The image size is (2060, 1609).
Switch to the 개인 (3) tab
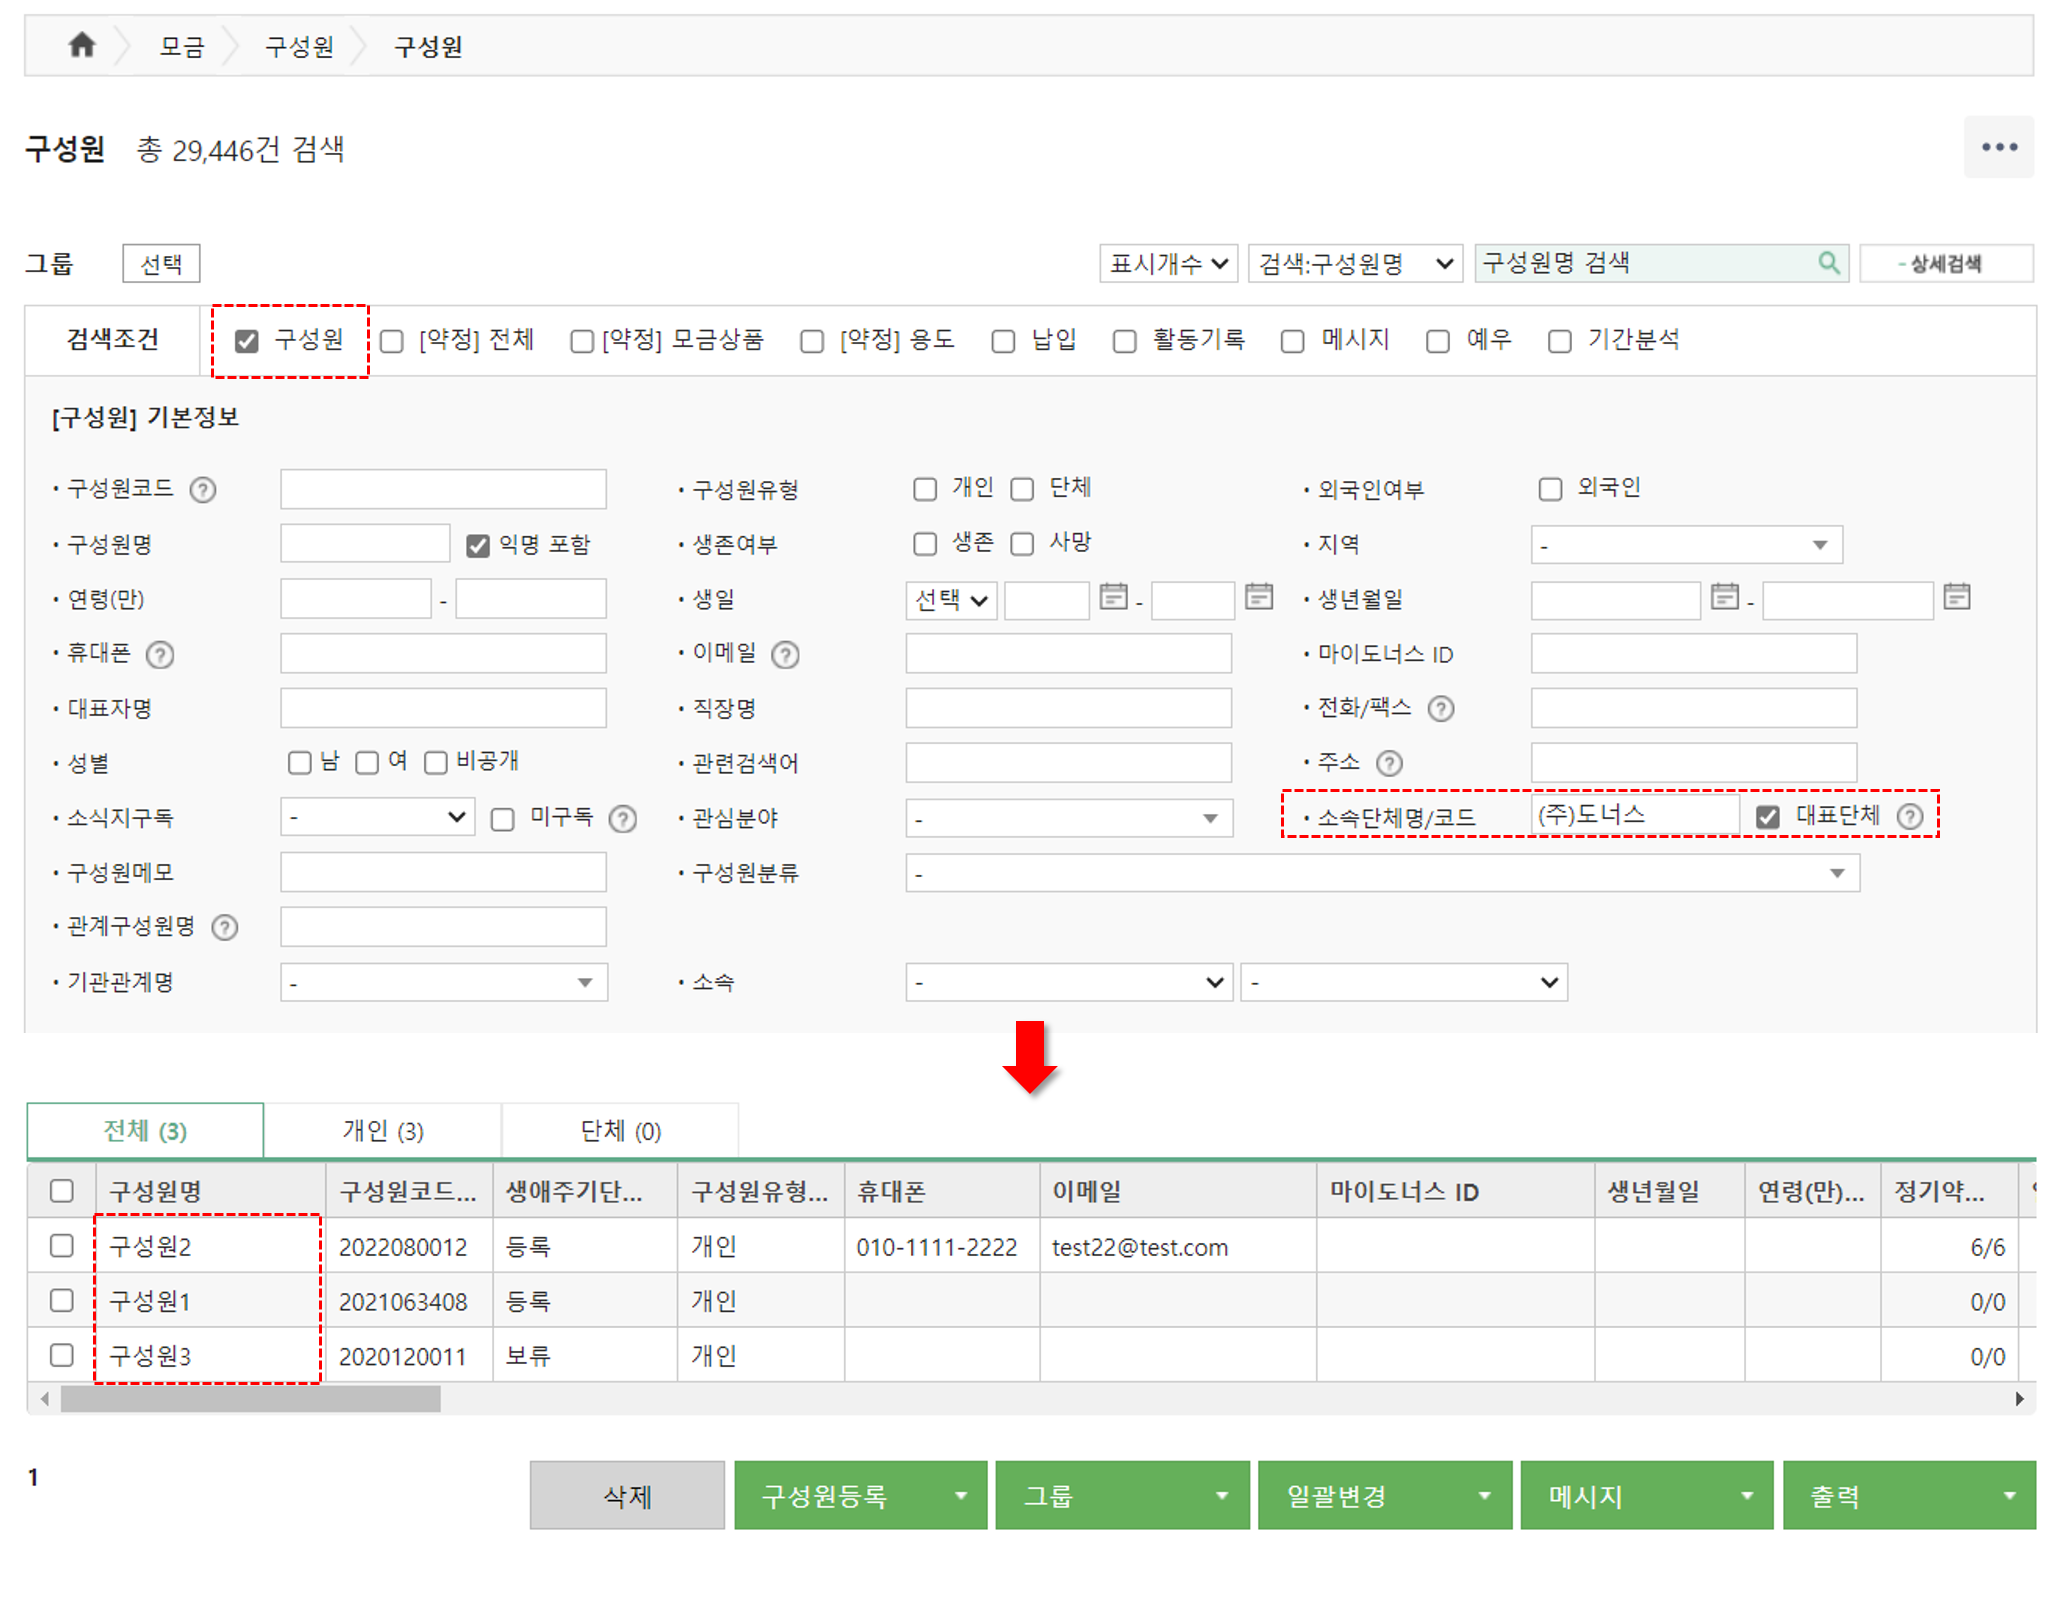[383, 1131]
